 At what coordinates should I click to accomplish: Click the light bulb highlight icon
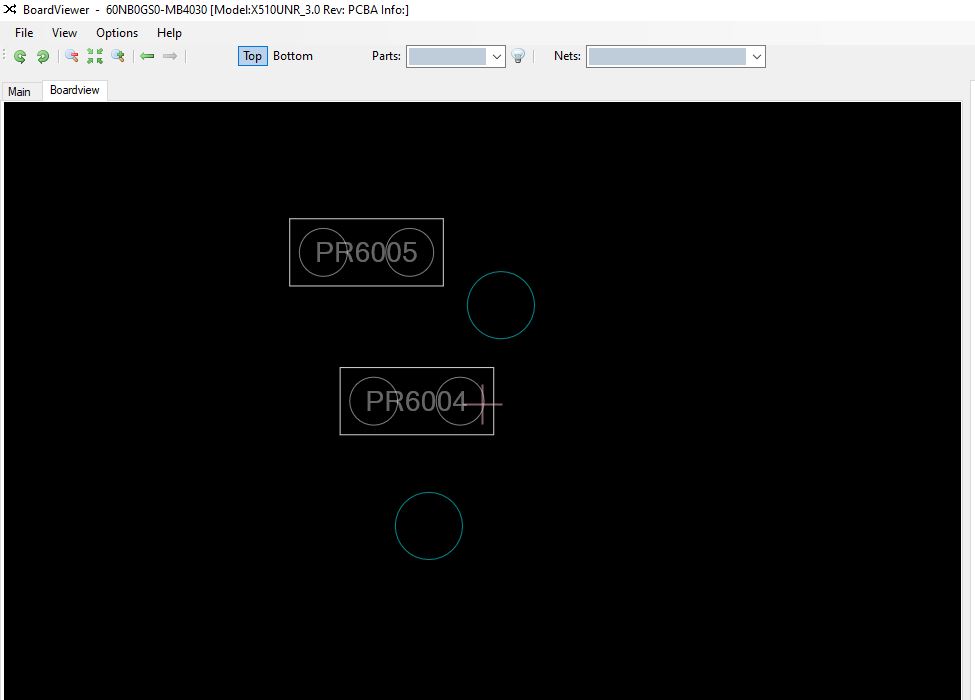(518, 57)
